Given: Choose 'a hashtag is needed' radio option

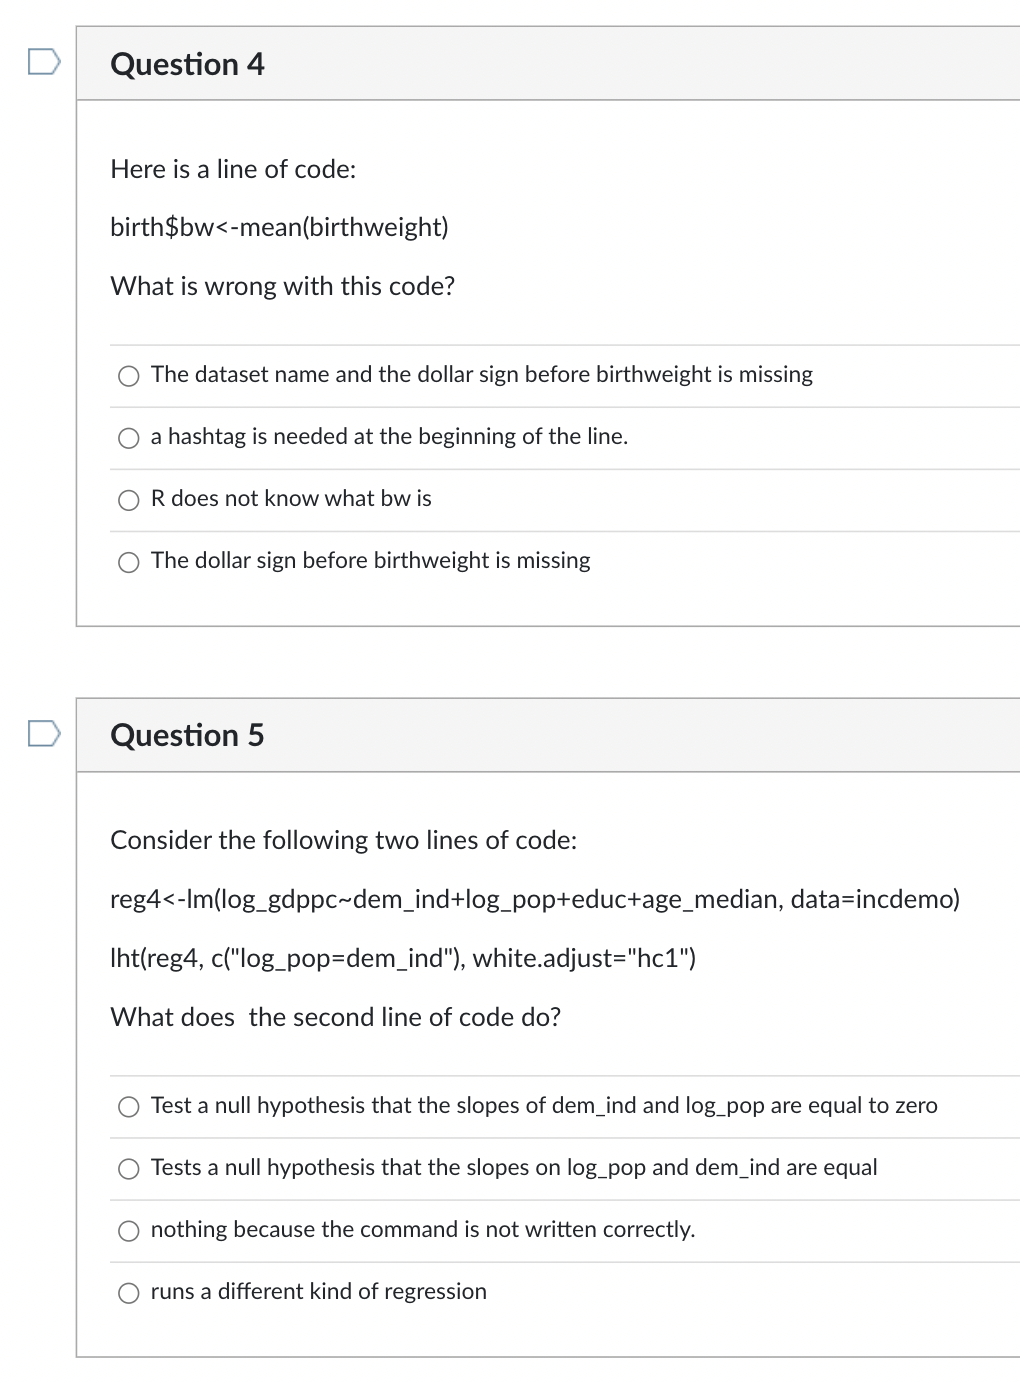Looking at the screenshot, I should tap(129, 438).
